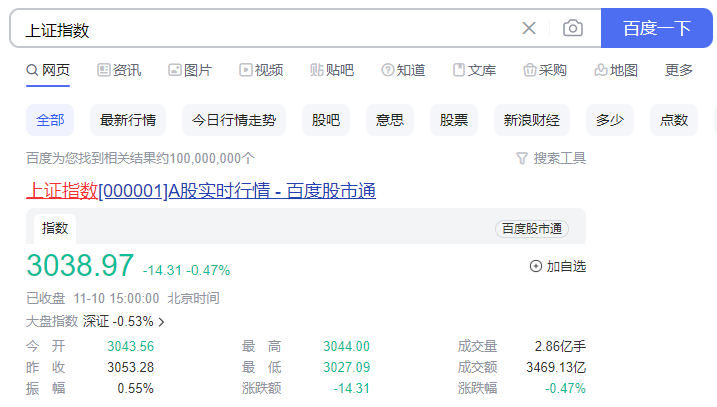
Task: Go to the 知道 tab
Action: (403, 70)
